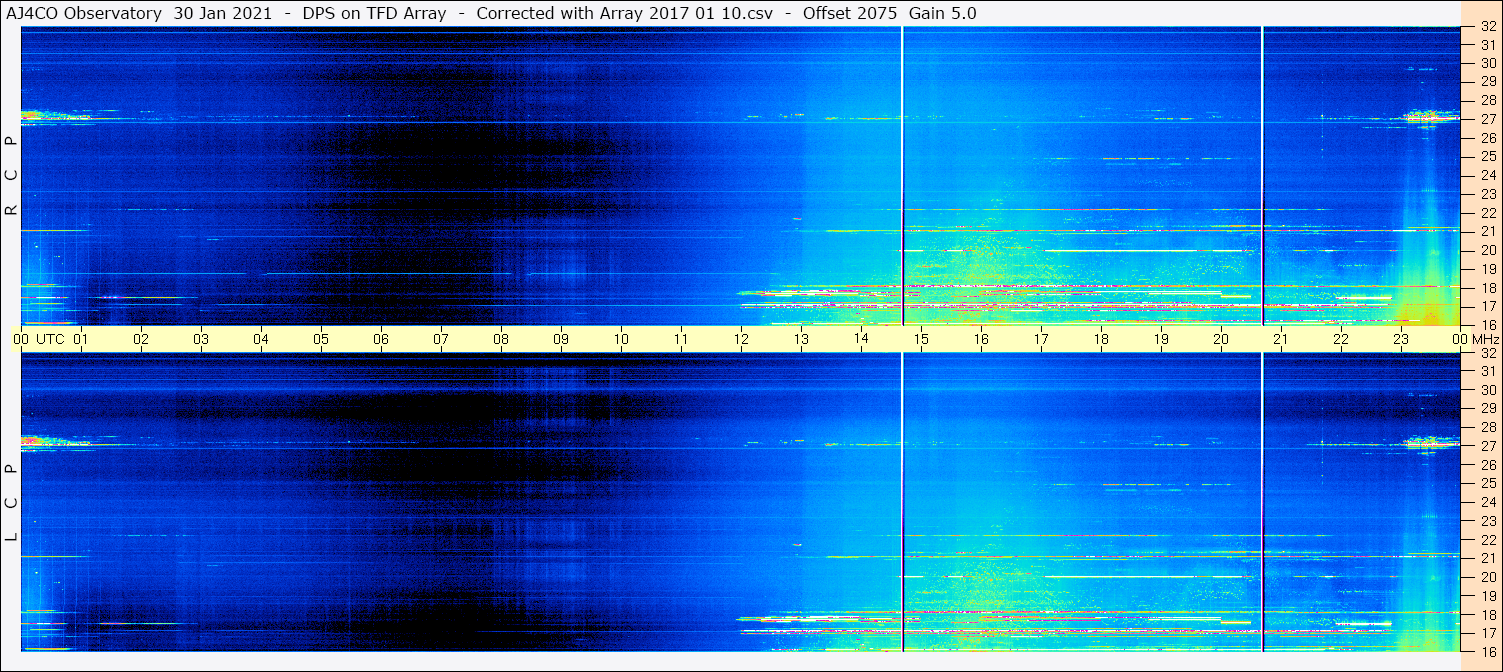
Task: Click the 'UTC' label on time axis
Action: click(x=50, y=339)
